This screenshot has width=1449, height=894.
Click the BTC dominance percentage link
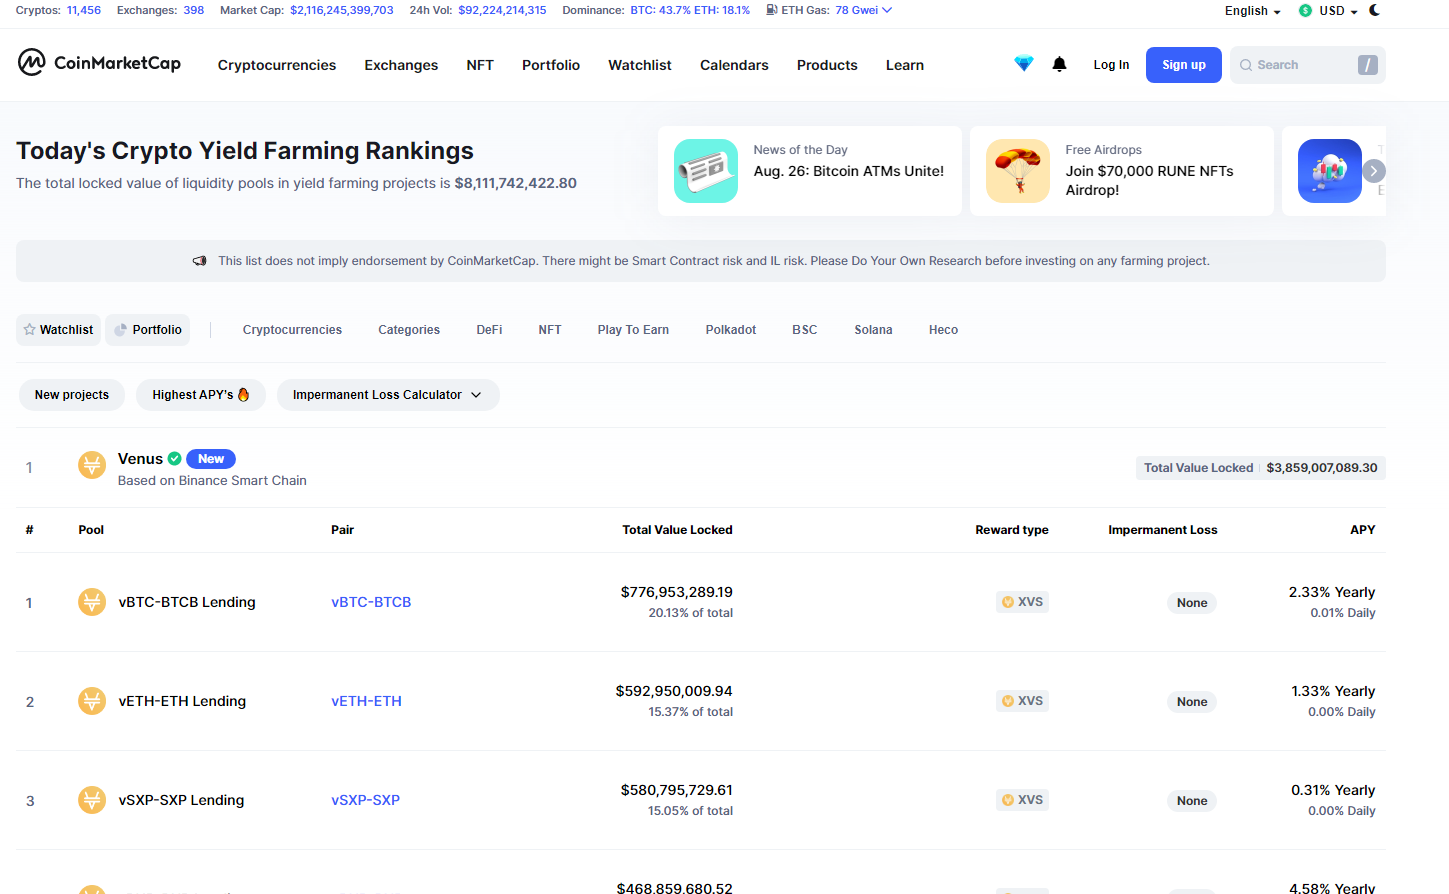660,10
